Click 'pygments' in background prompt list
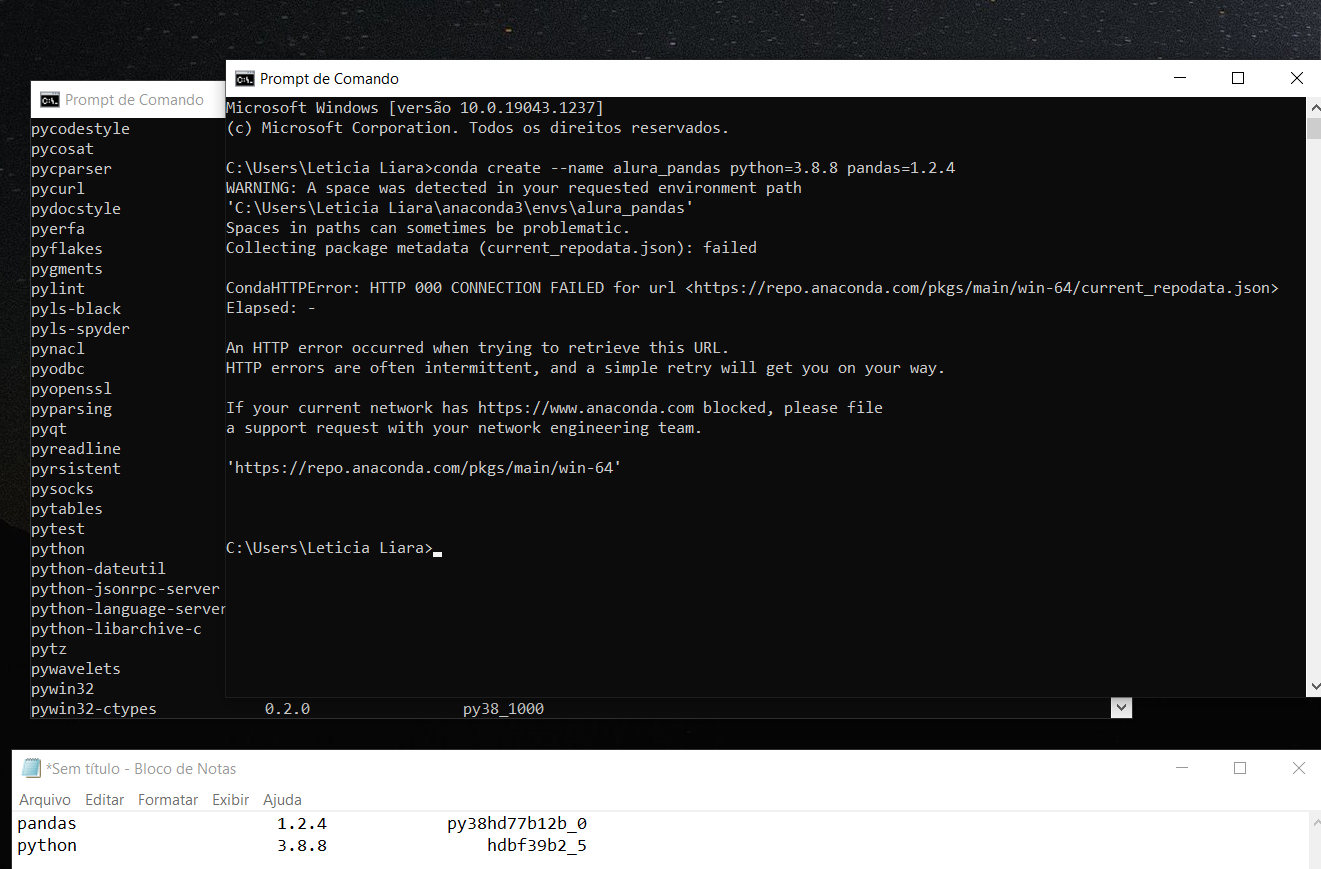Viewport: 1321px width, 869px height. 67,269
